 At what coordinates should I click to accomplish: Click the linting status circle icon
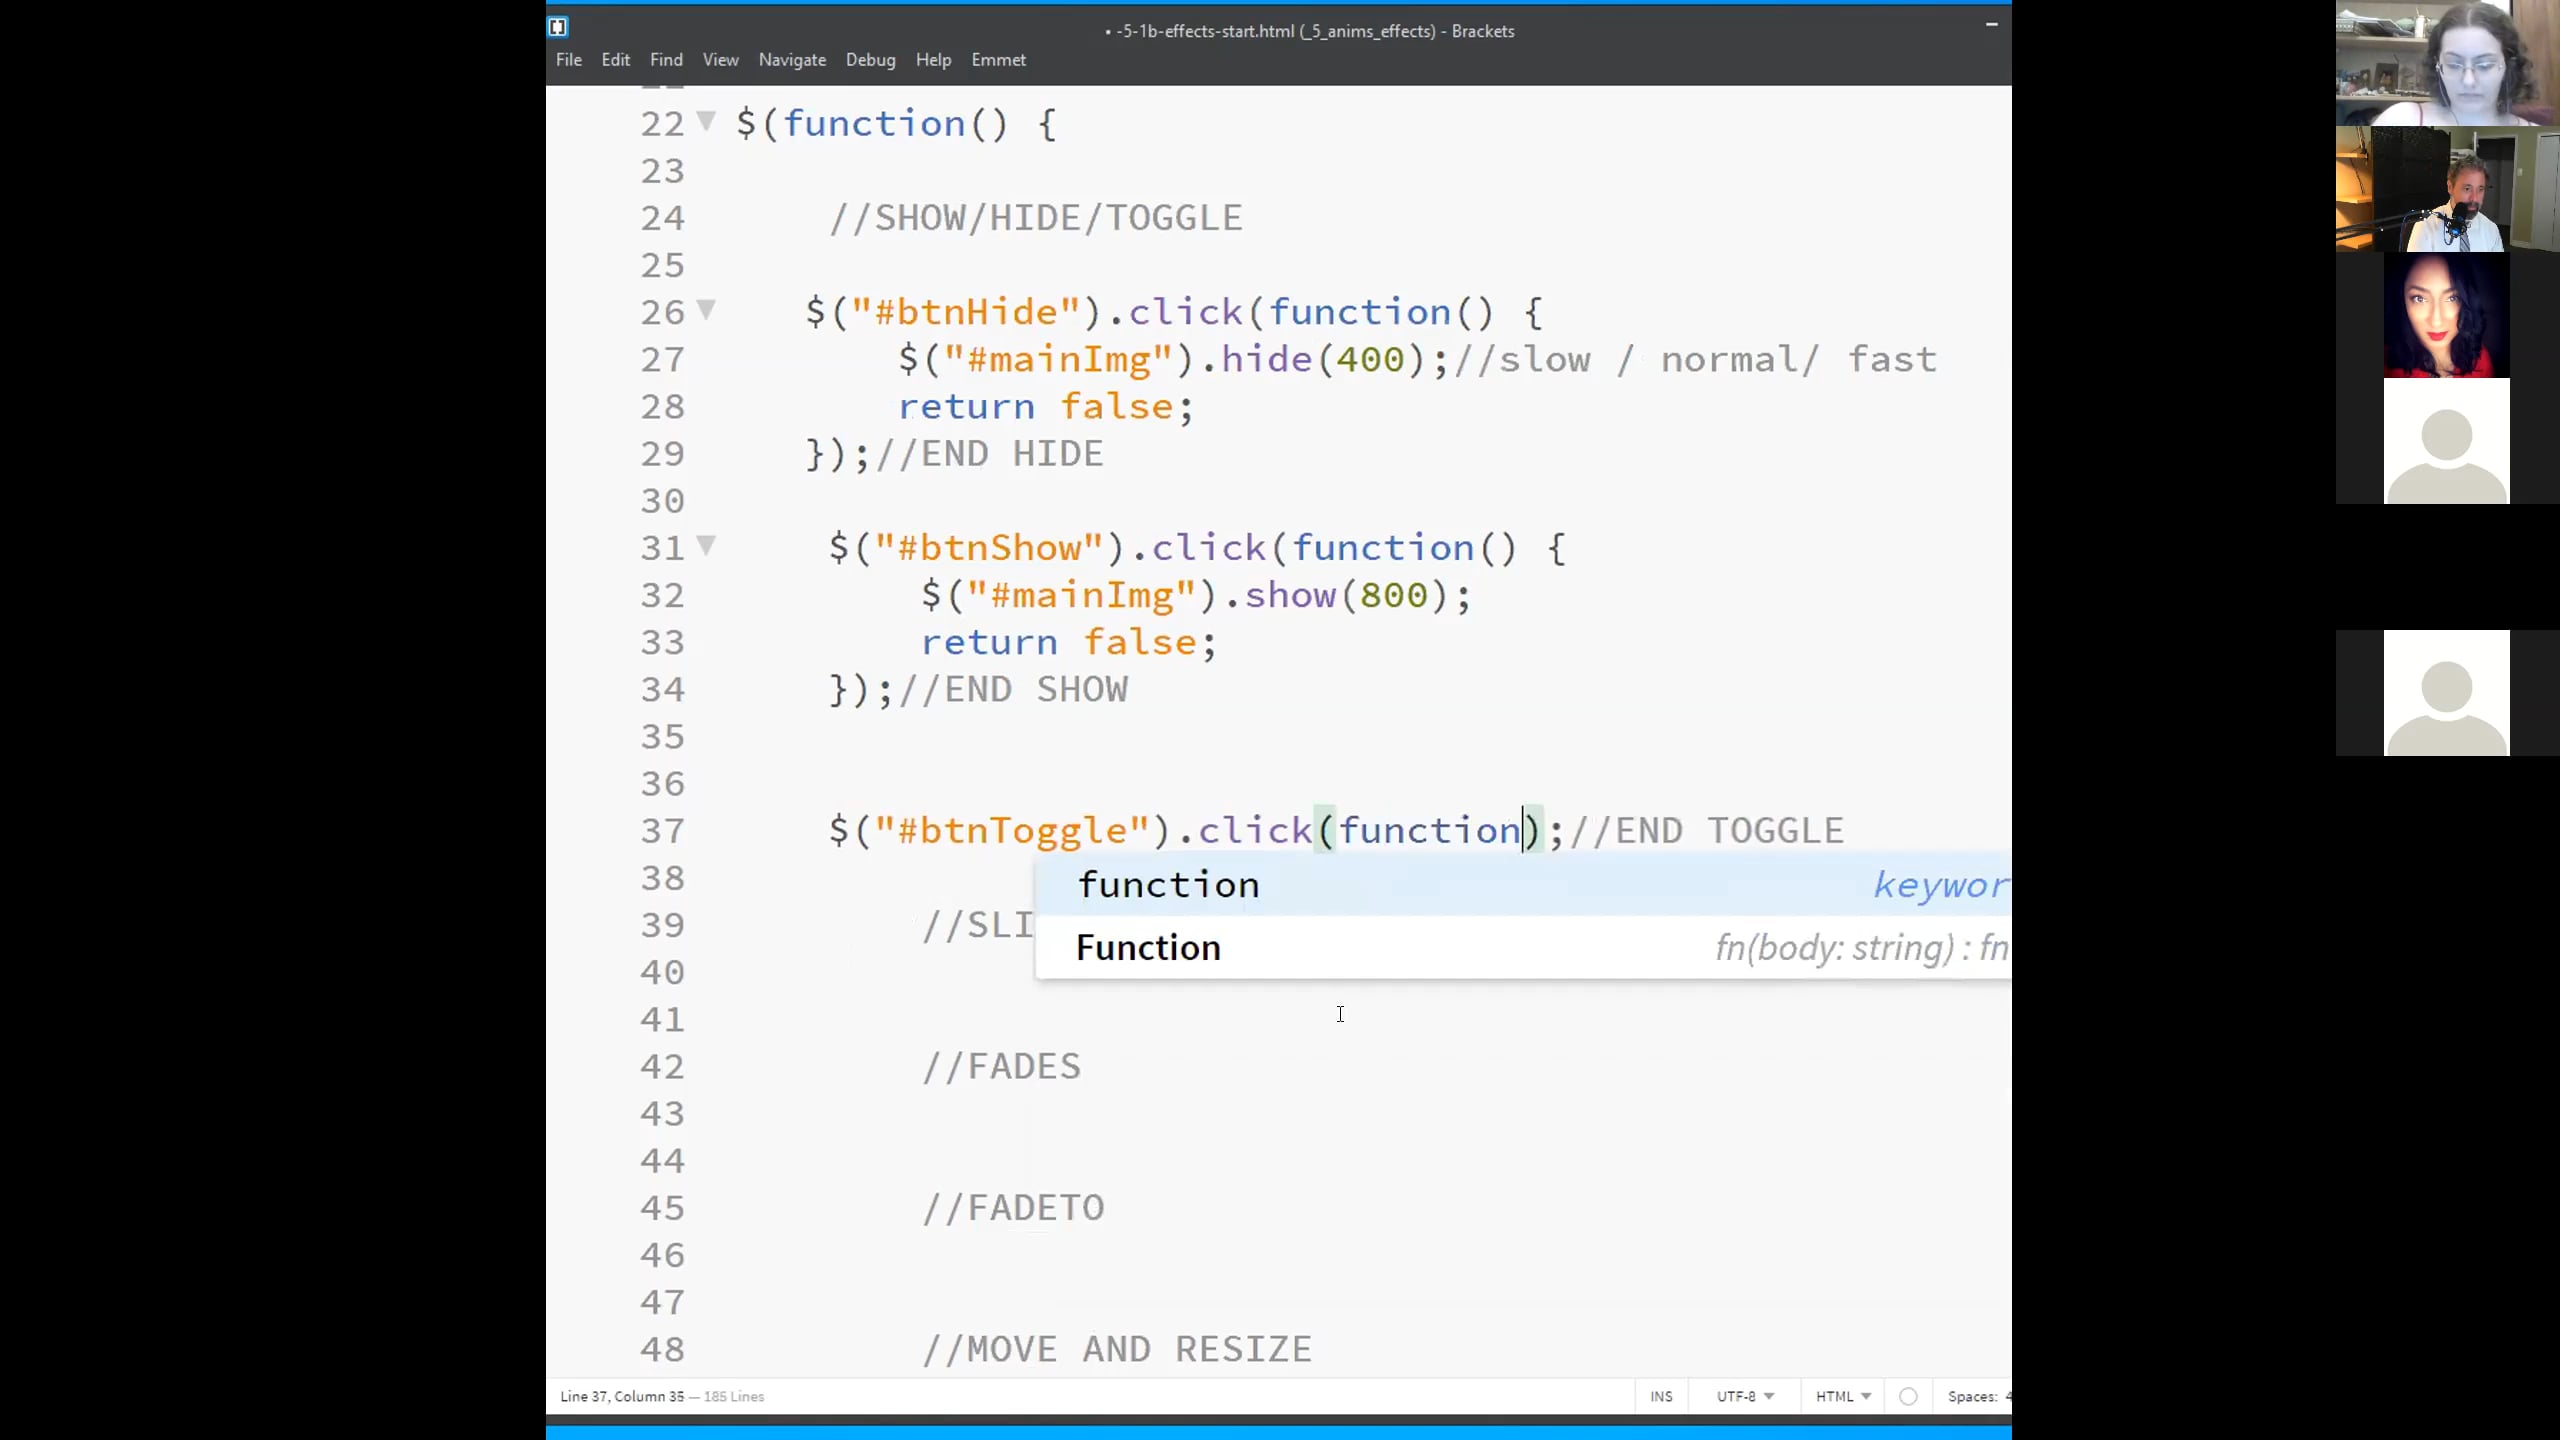(1908, 1397)
